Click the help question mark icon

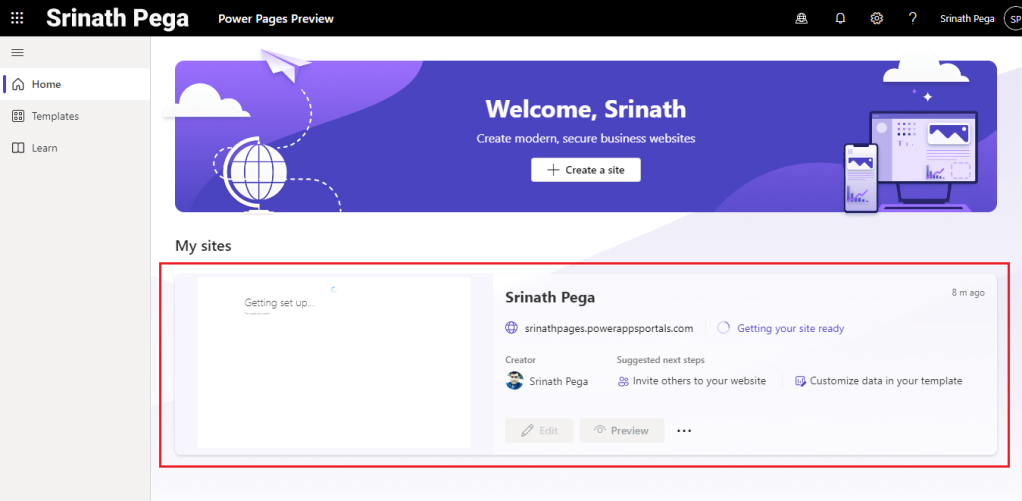tap(912, 18)
